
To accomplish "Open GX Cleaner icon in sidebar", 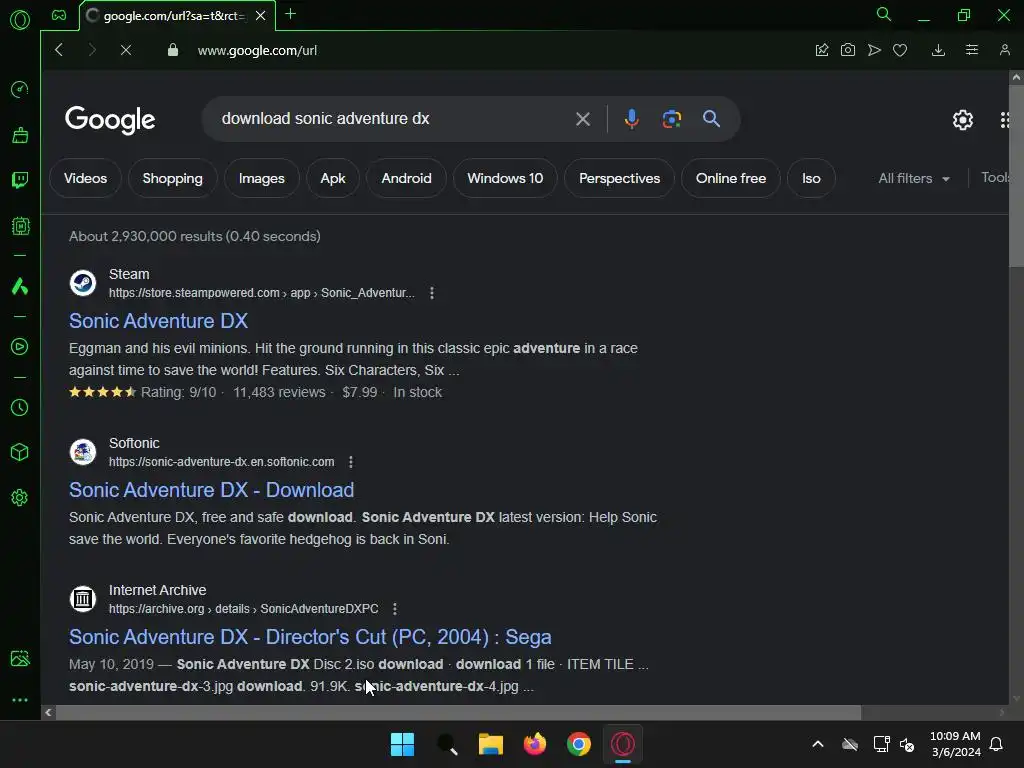I will click(20, 135).
